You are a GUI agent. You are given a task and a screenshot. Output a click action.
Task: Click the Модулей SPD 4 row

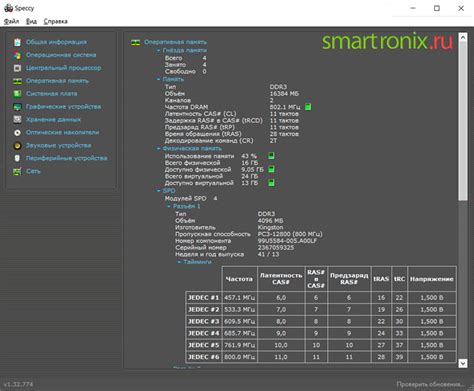pyautogui.click(x=191, y=198)
